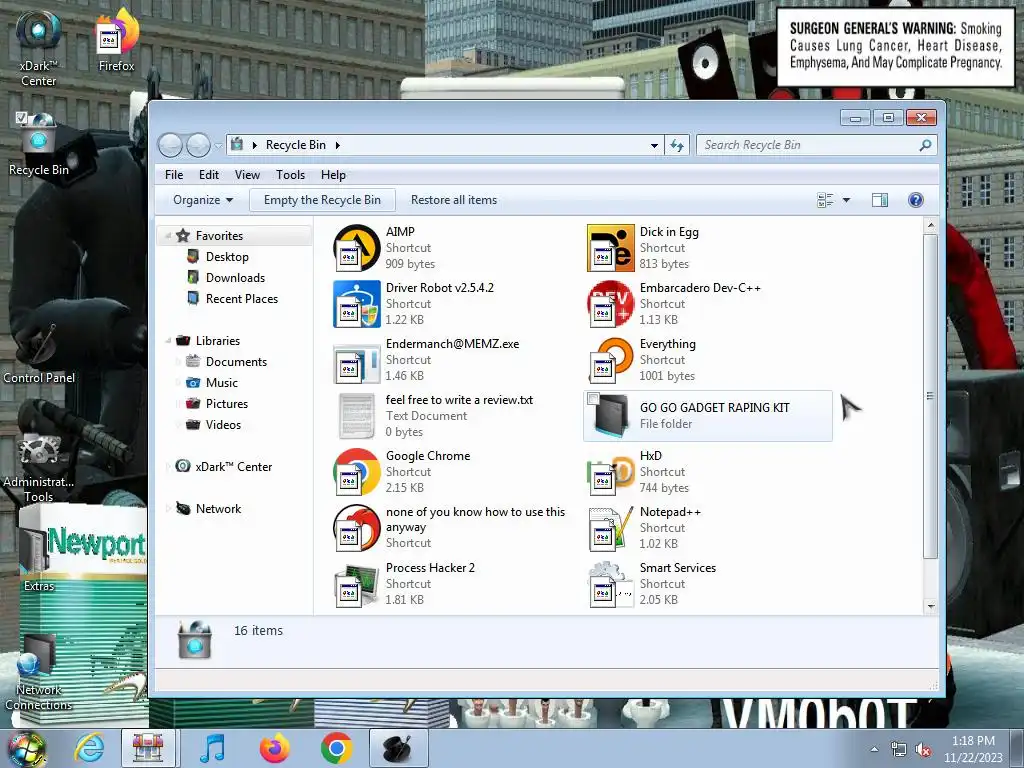
Task: Collapse the Libraries tree node
Action: pos(168,341)
